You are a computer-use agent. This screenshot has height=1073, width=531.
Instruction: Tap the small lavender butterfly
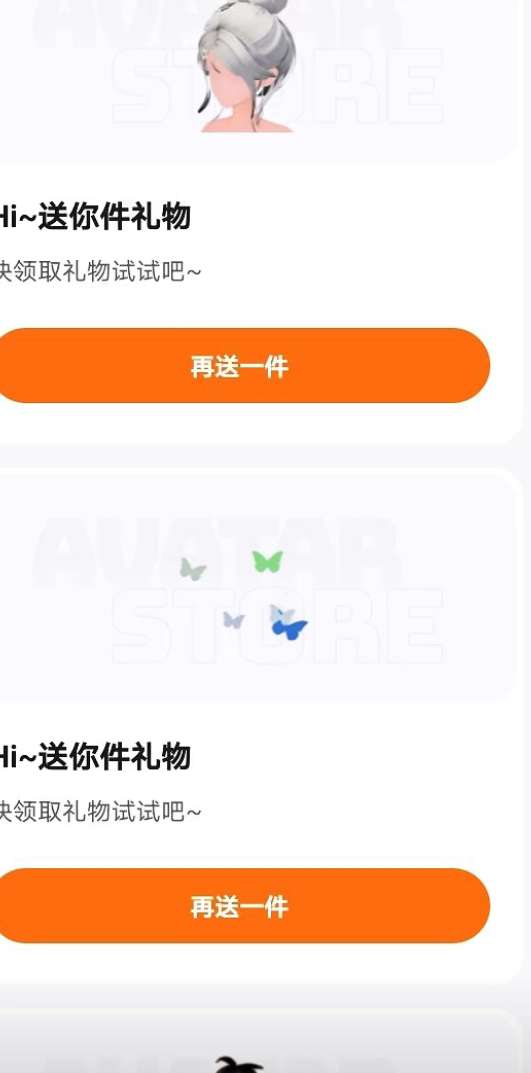point(233,620)
